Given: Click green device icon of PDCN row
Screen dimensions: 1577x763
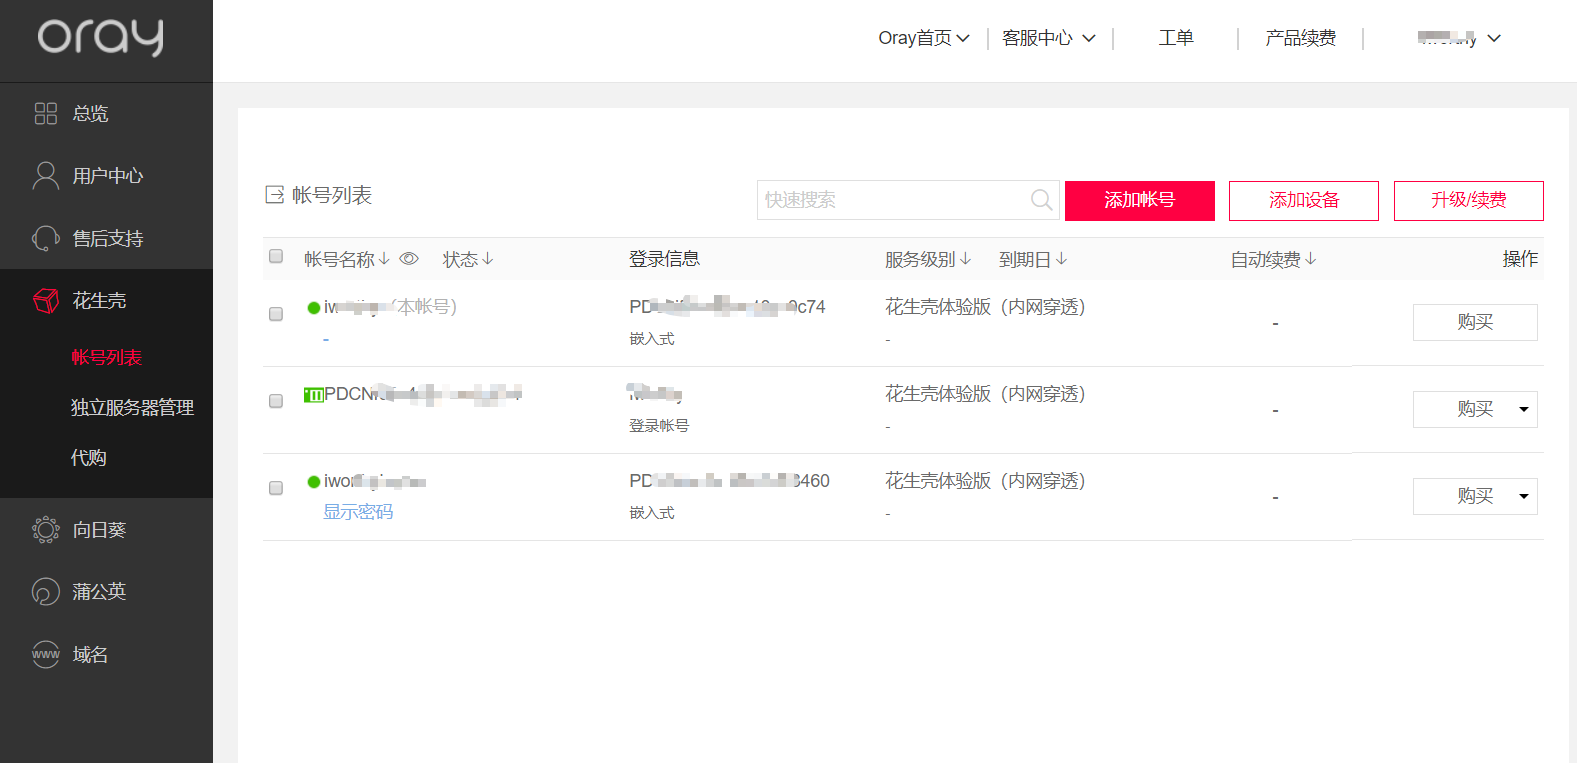Looking at the screenshot, I should tap(313, 395).
